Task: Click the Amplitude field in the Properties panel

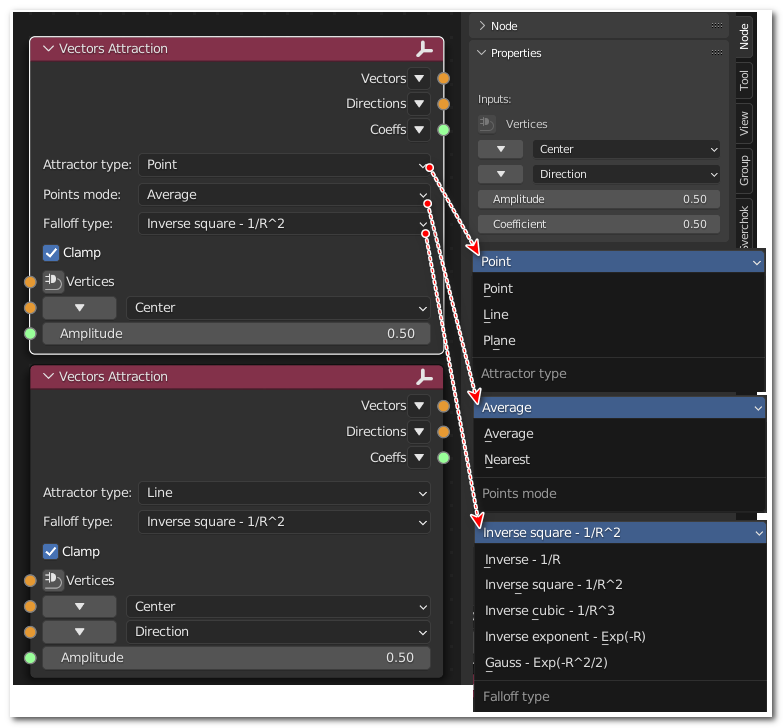Action: (599, 199)
